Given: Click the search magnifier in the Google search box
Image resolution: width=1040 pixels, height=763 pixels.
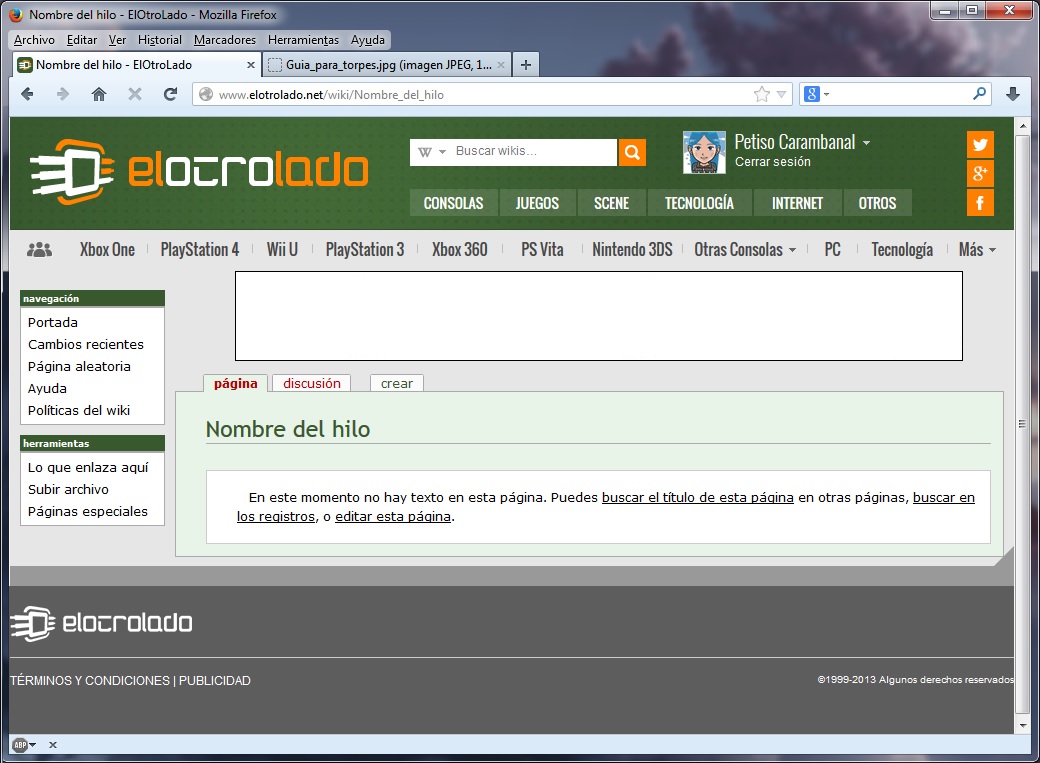Looking at the screenshot, I should [979, 94].
